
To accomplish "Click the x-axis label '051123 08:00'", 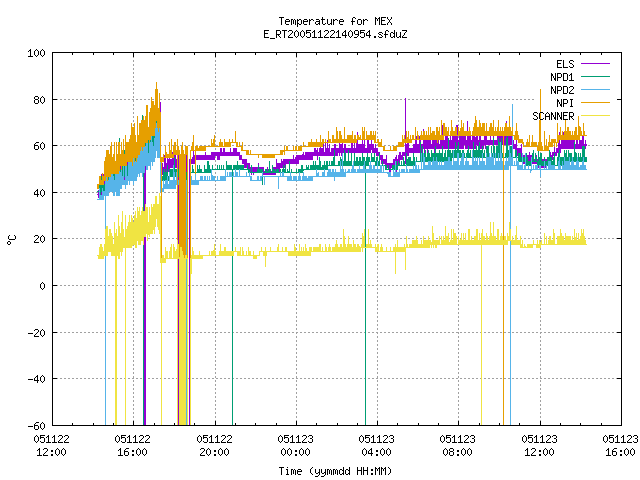I will click(x=458, y=445).
